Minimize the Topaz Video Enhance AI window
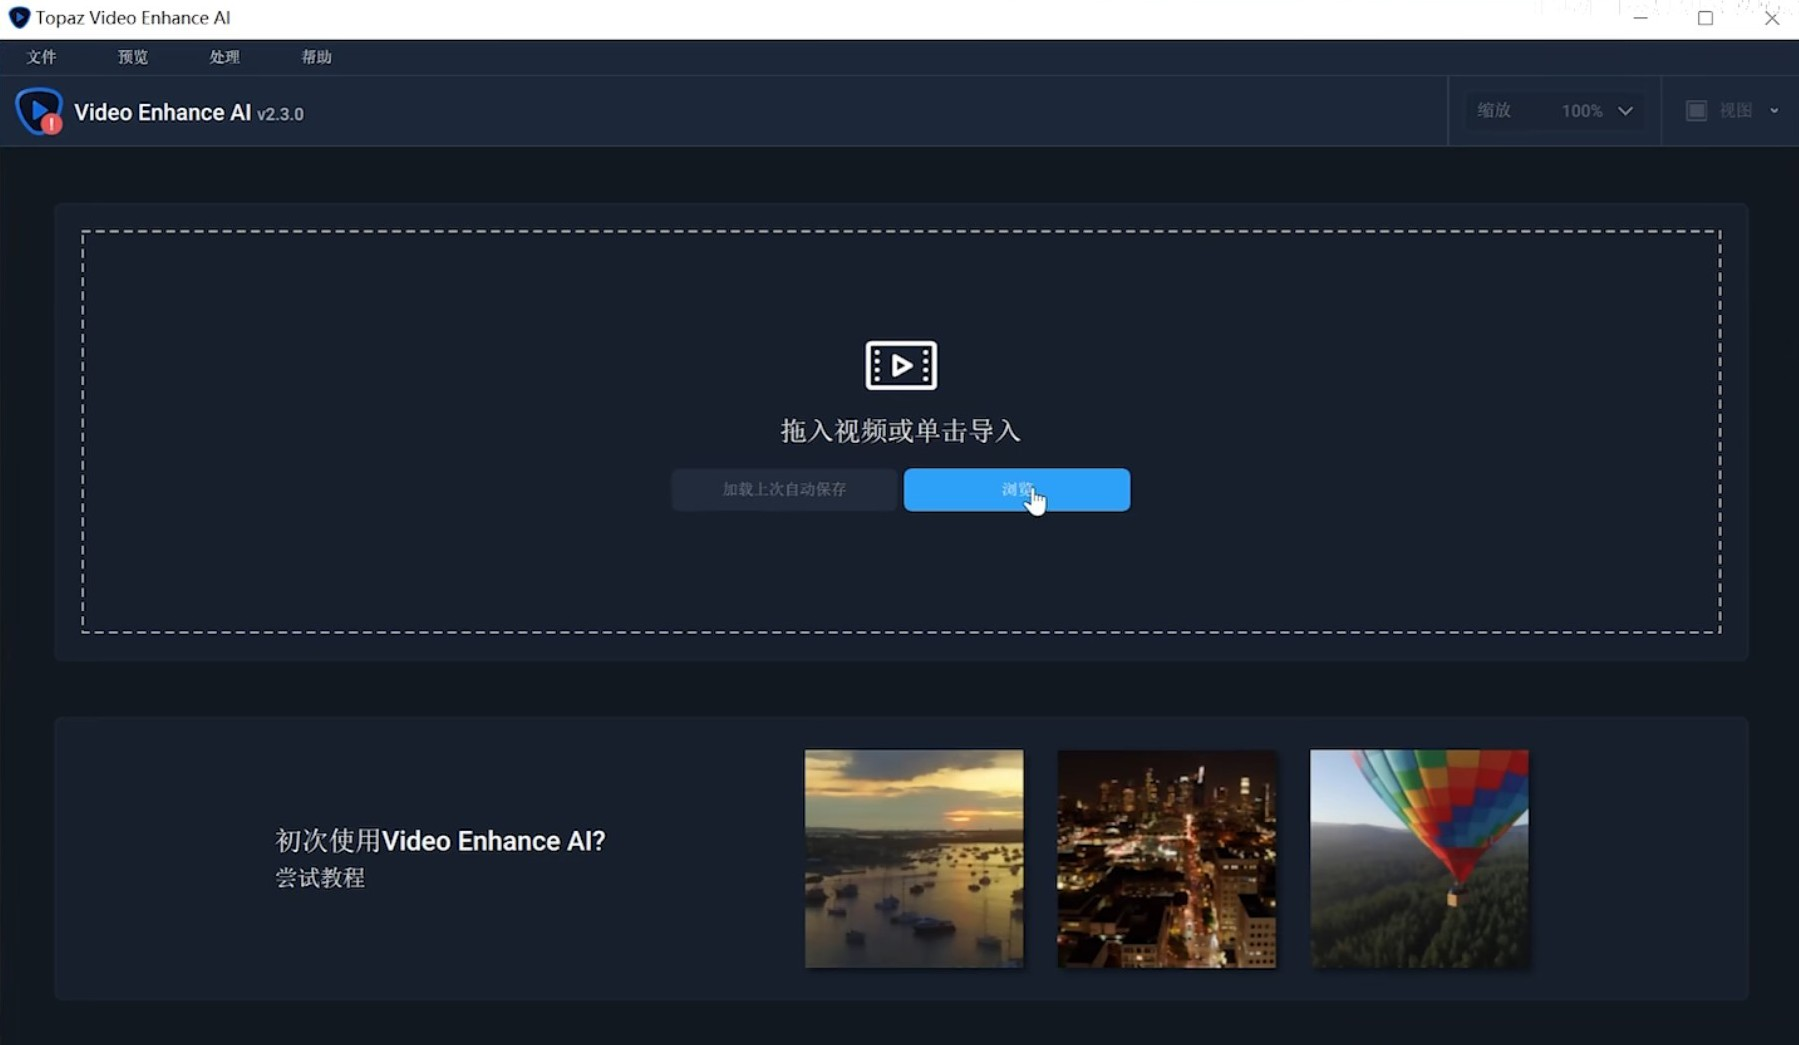The image size is (1799, 1045). coord(1640,18)
